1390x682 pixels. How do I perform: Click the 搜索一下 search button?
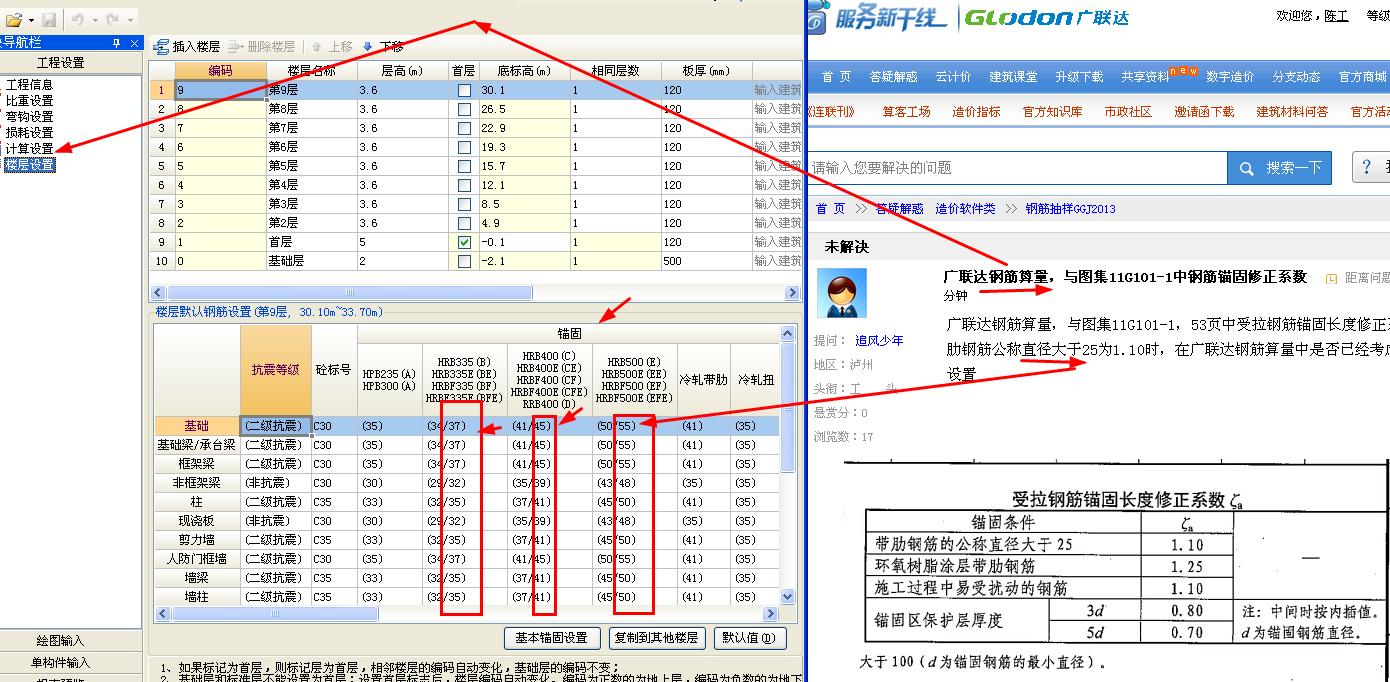(x=1280, y=168)
